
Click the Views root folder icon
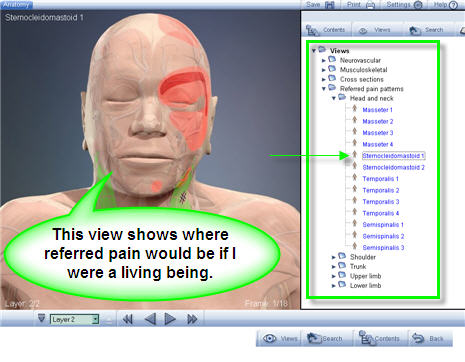coord(322,50)
